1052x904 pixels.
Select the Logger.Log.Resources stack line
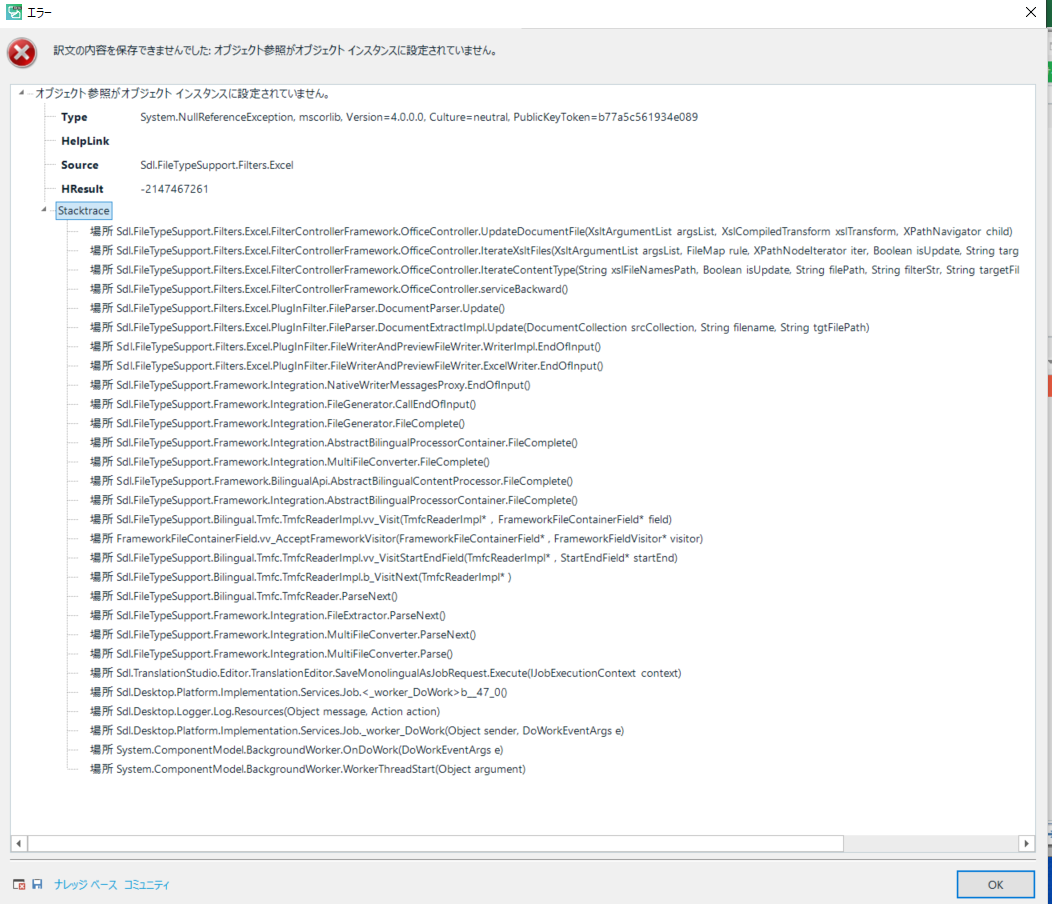point(265,711)
